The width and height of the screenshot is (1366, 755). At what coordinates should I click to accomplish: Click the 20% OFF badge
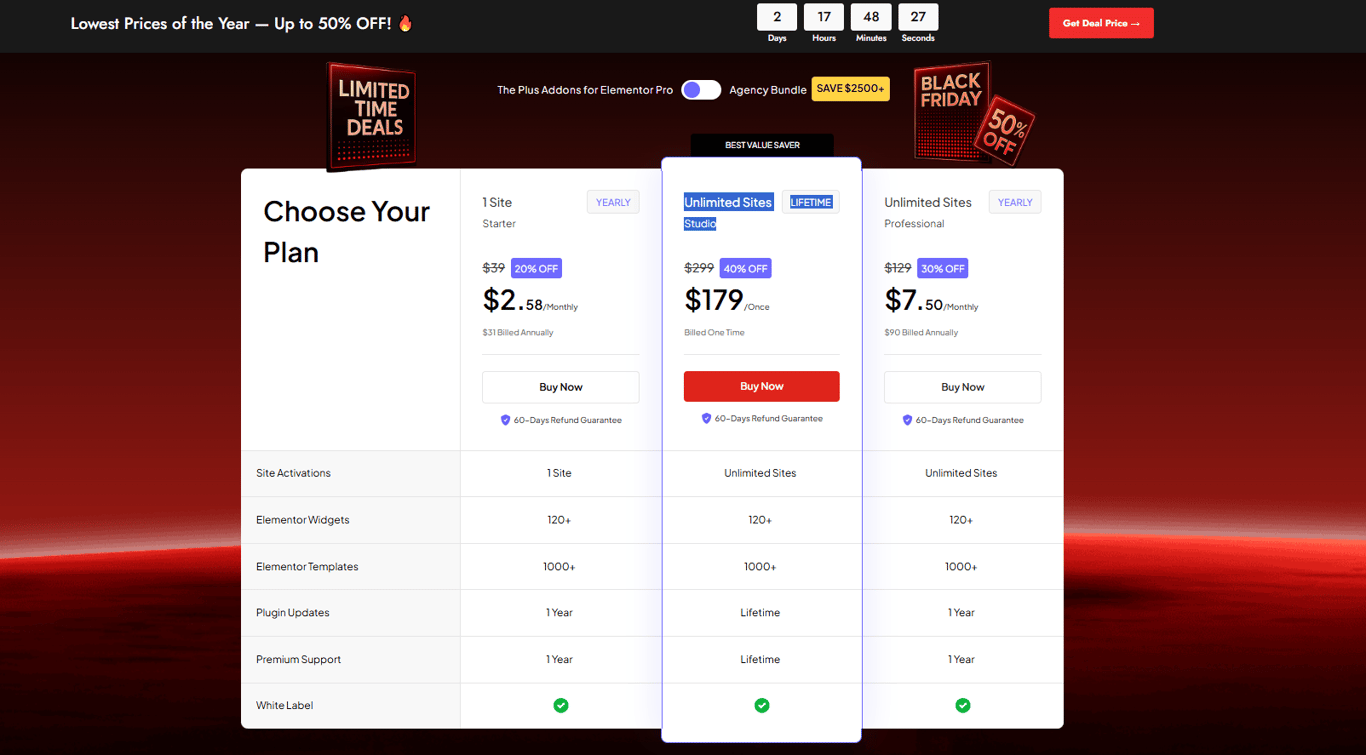[x=536, y=268]
